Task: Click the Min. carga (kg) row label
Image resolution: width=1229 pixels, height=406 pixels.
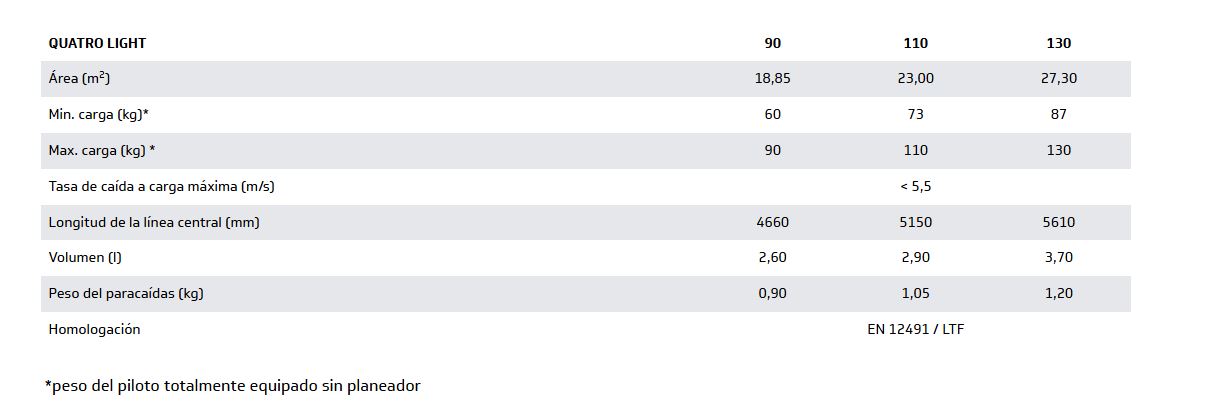Action: pos(98,114)
